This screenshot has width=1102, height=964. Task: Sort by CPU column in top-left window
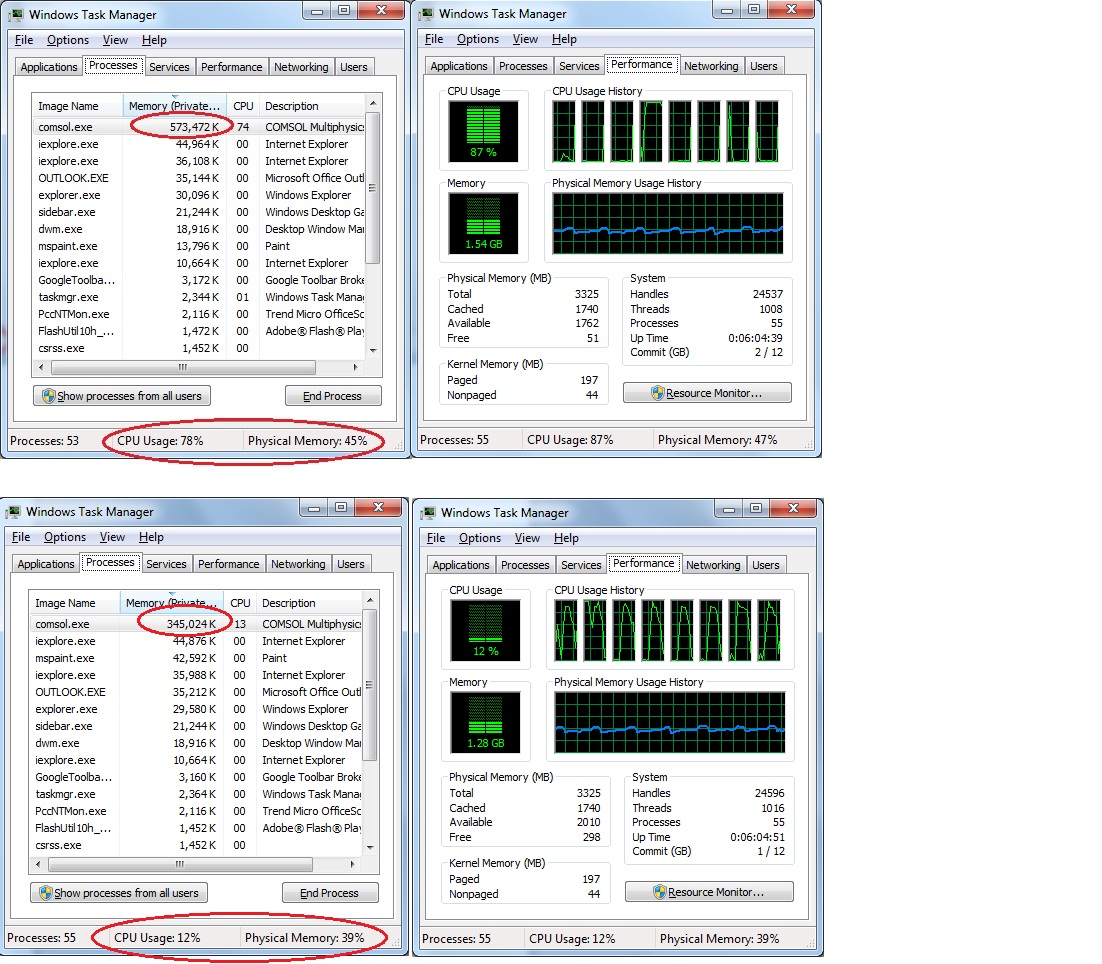tap(243, 106)
